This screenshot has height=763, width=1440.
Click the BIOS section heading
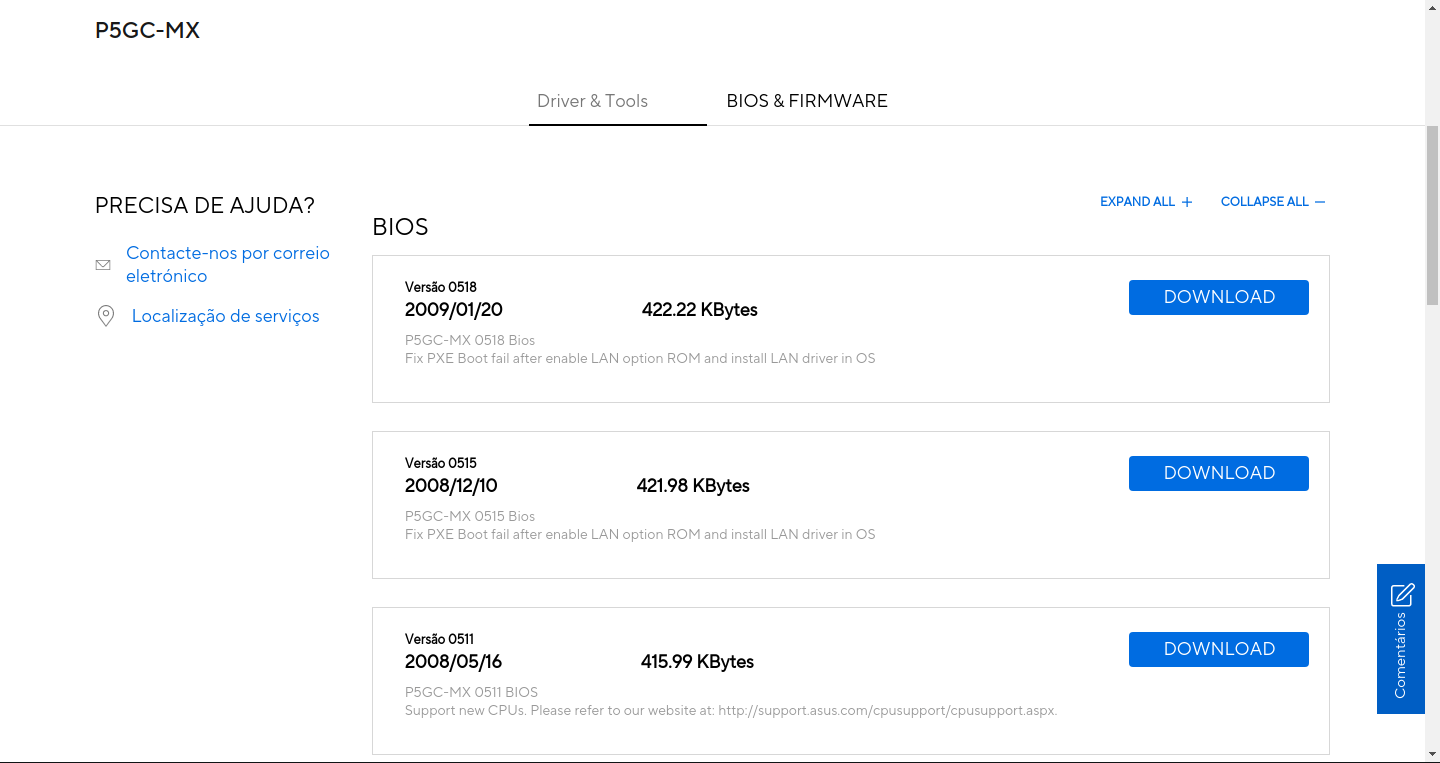click(x=400, y=227)
